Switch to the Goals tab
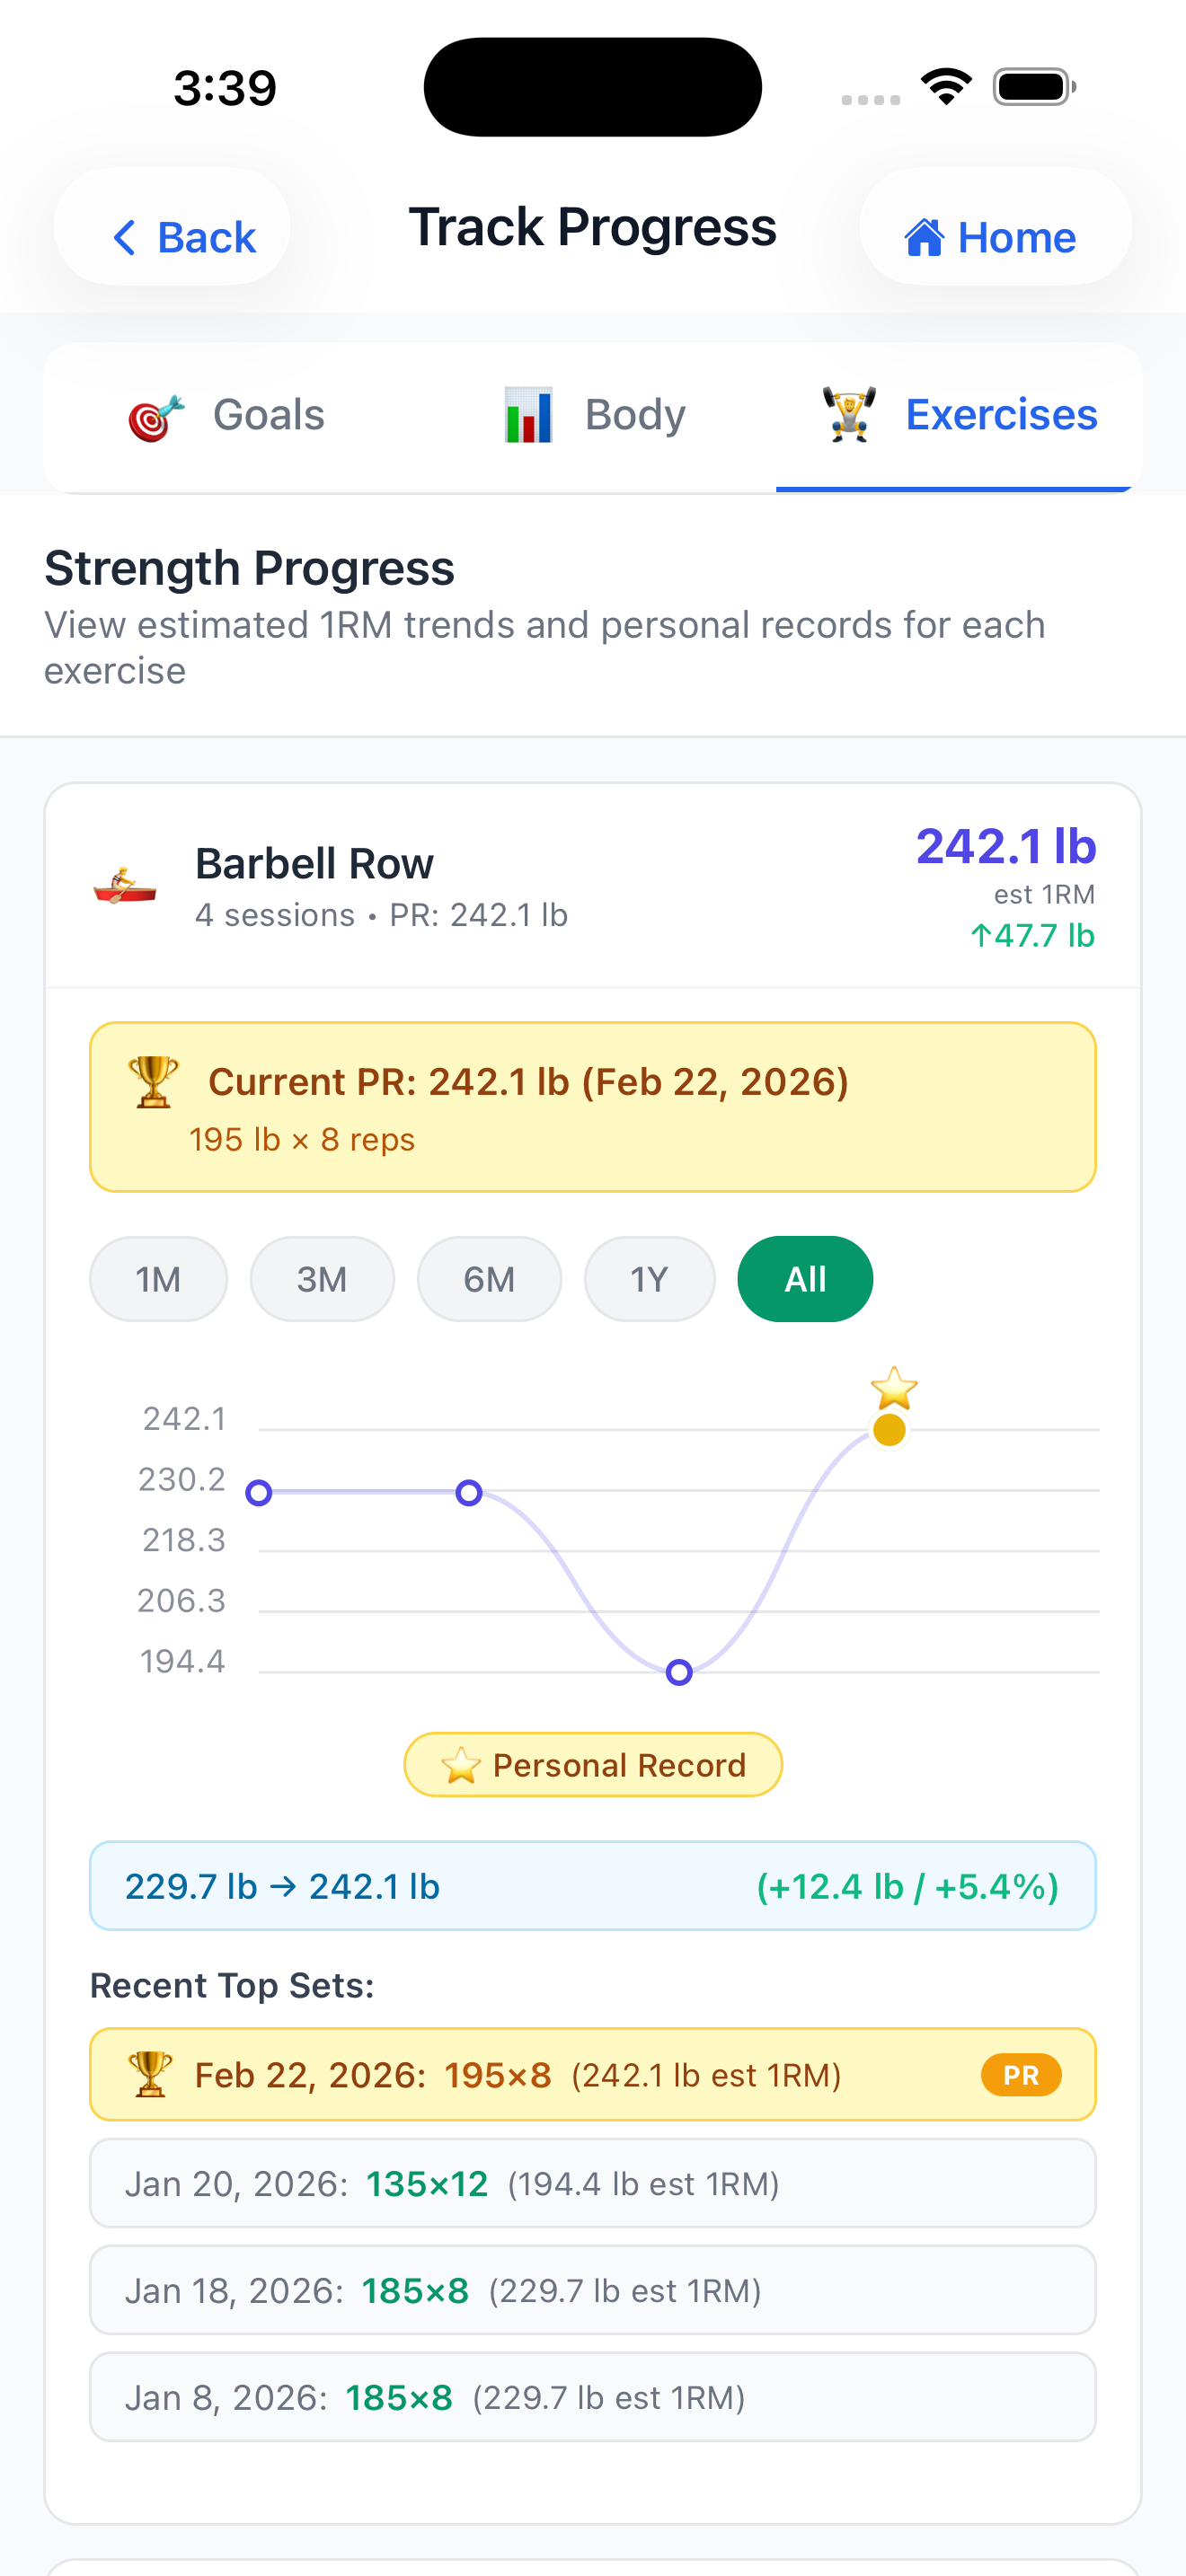This screenshot has height=2576, width=1186. (x=227, y=416)
